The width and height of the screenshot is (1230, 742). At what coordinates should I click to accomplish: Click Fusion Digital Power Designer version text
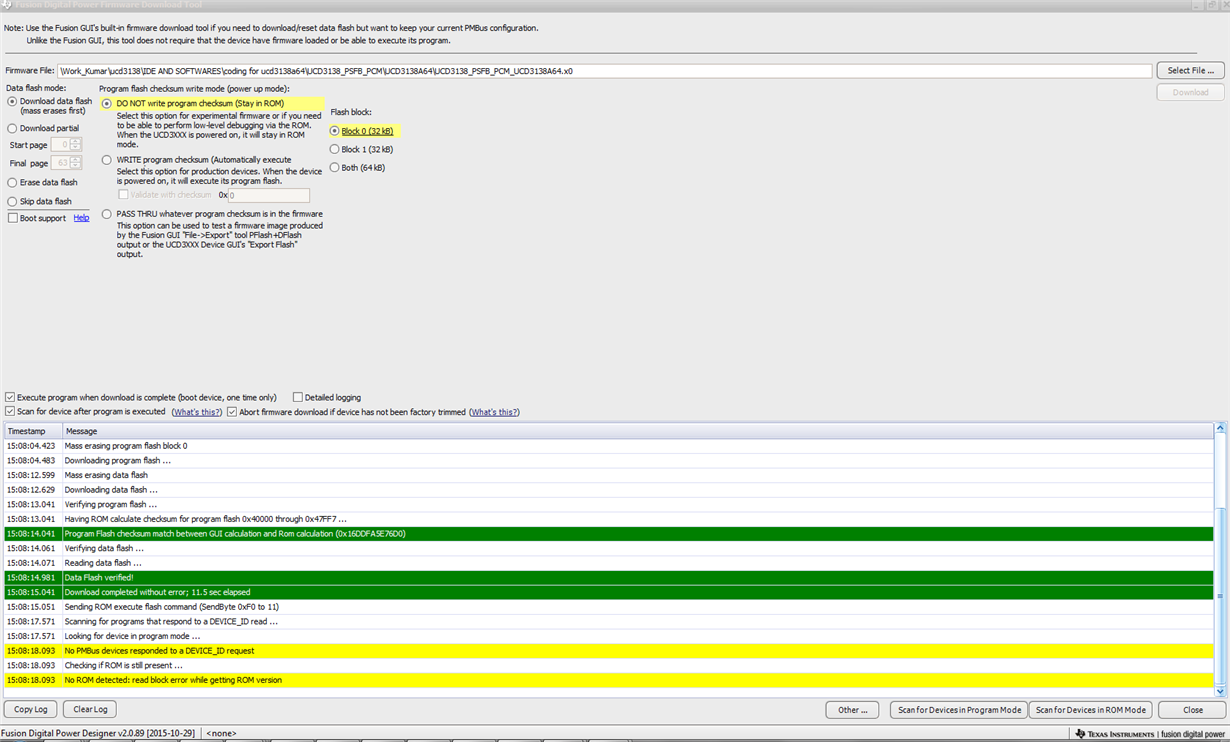pyautogui.click(x=100, y=733)
